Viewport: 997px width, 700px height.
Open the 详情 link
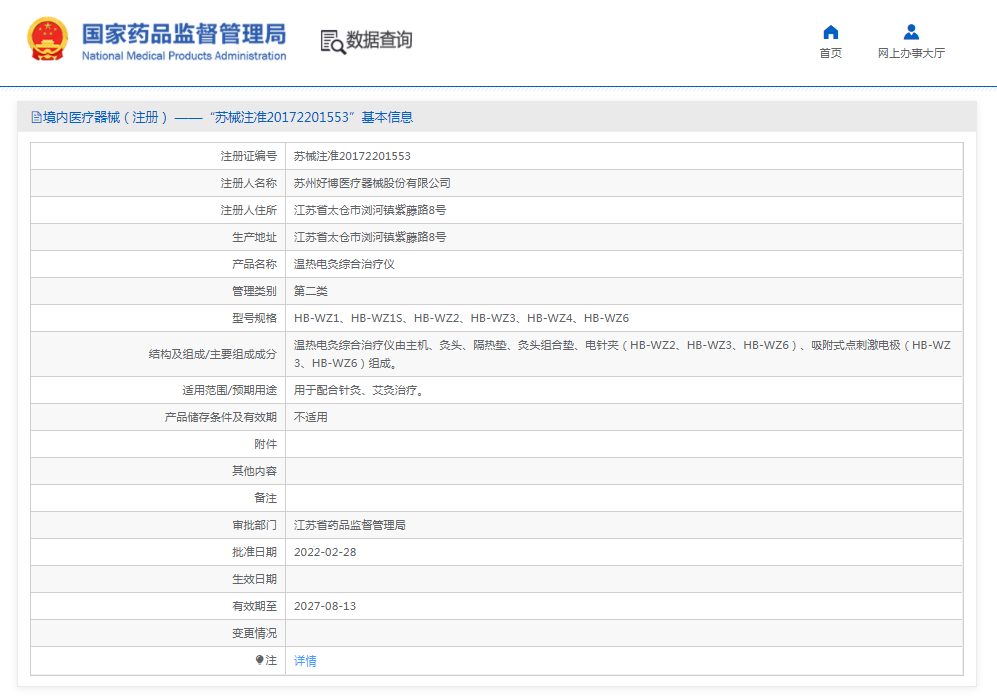305,661
